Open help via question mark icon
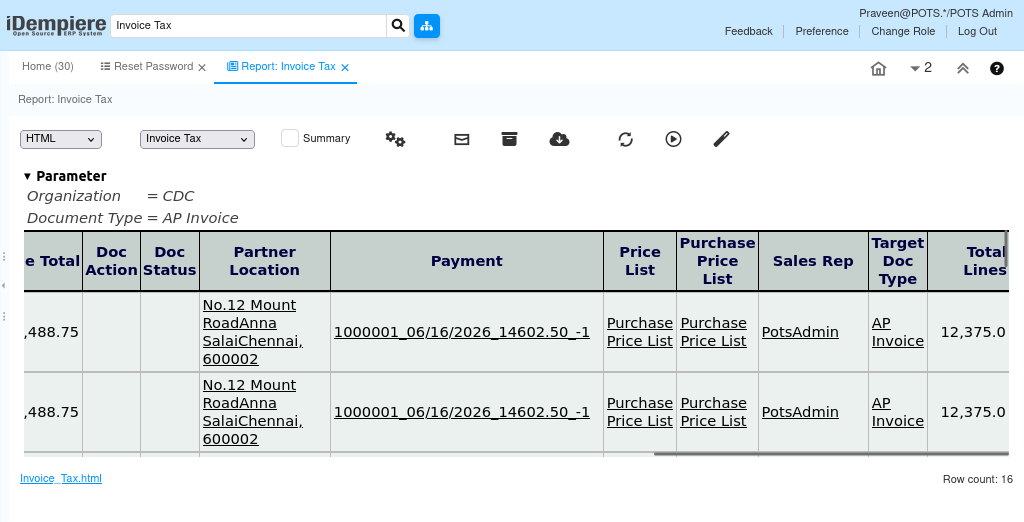 point(997,68)
